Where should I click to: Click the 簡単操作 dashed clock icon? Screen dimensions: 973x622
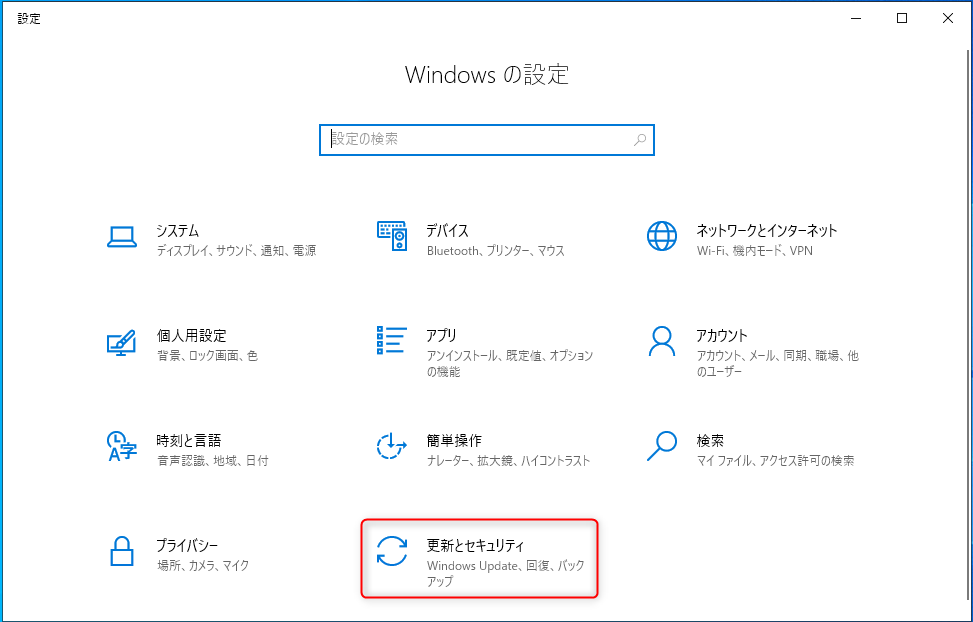pyautogui.click(x=391, y=447)
